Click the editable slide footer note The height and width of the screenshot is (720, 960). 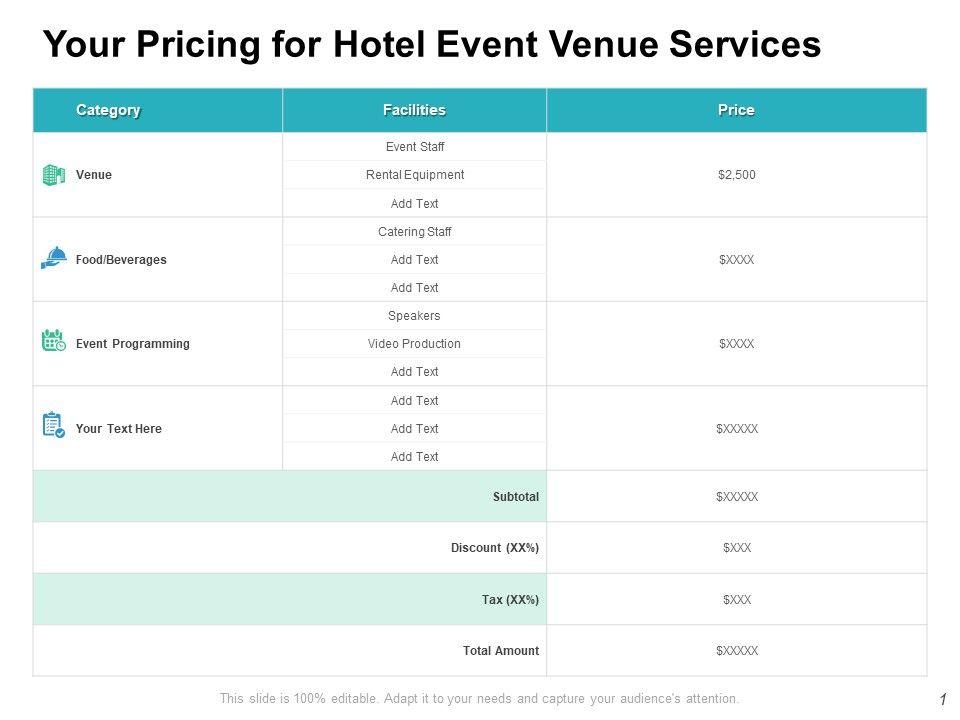(x=480, y=699)
